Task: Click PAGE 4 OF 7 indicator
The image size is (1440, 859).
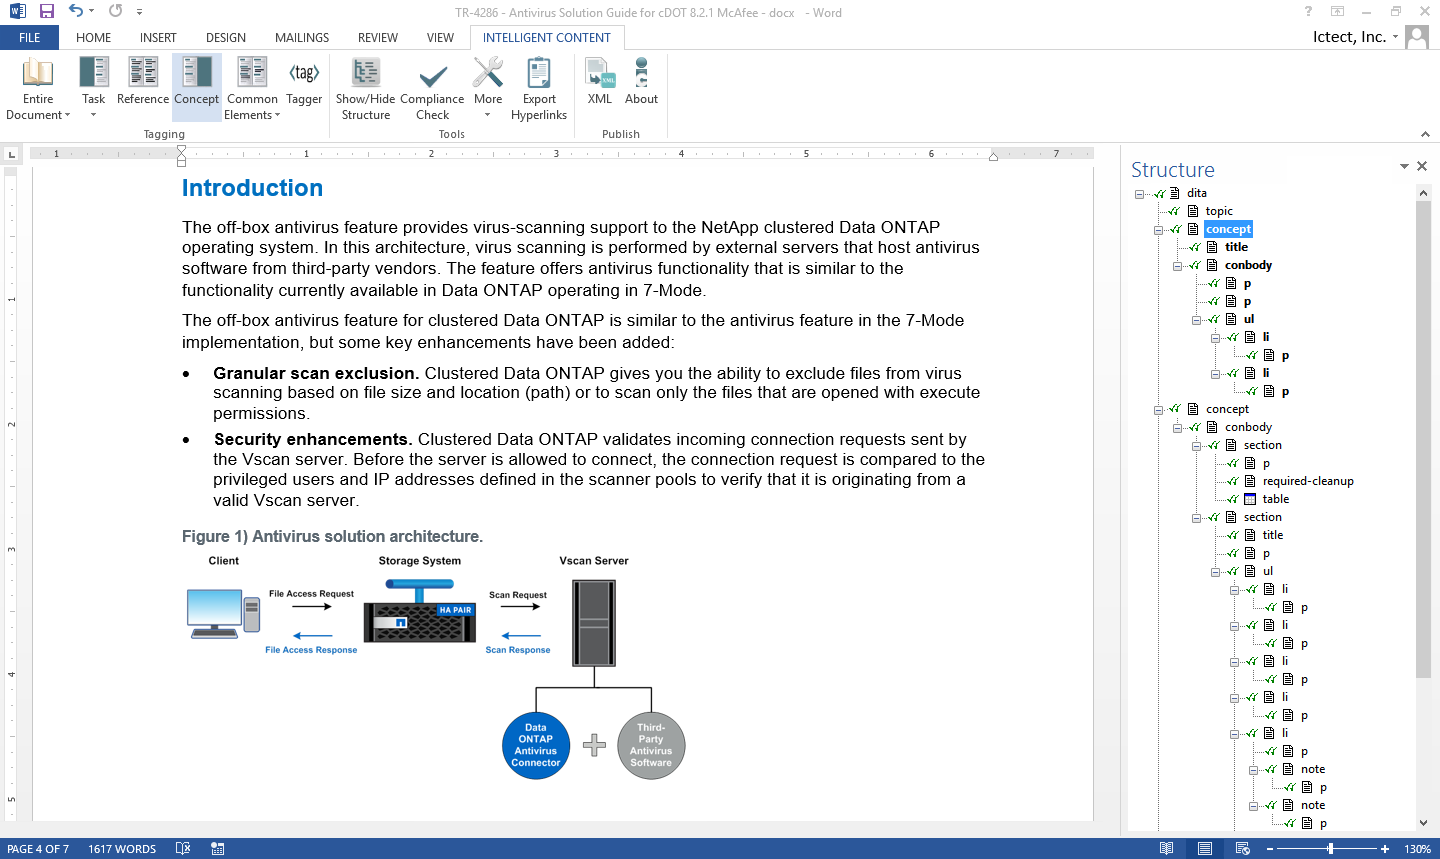Action: (38, 849)
